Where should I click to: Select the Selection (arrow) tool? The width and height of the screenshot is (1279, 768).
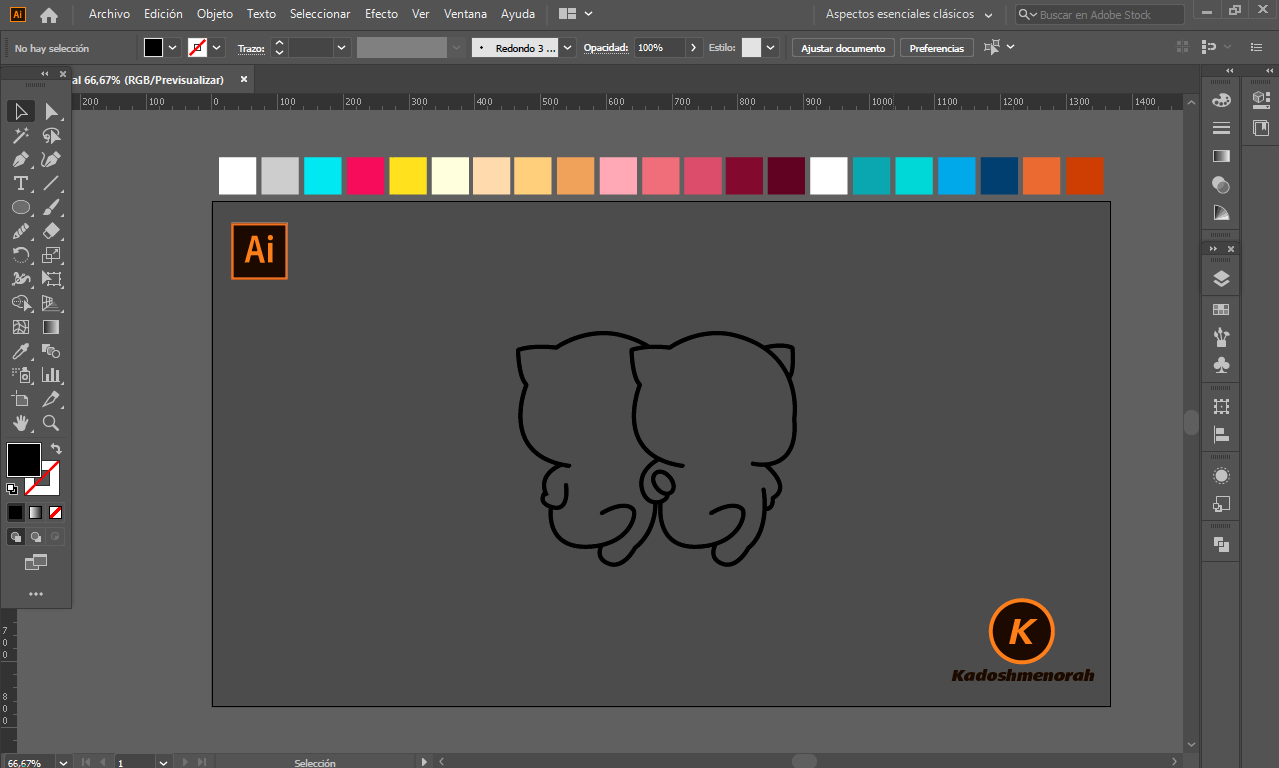[x=21, y=111]
